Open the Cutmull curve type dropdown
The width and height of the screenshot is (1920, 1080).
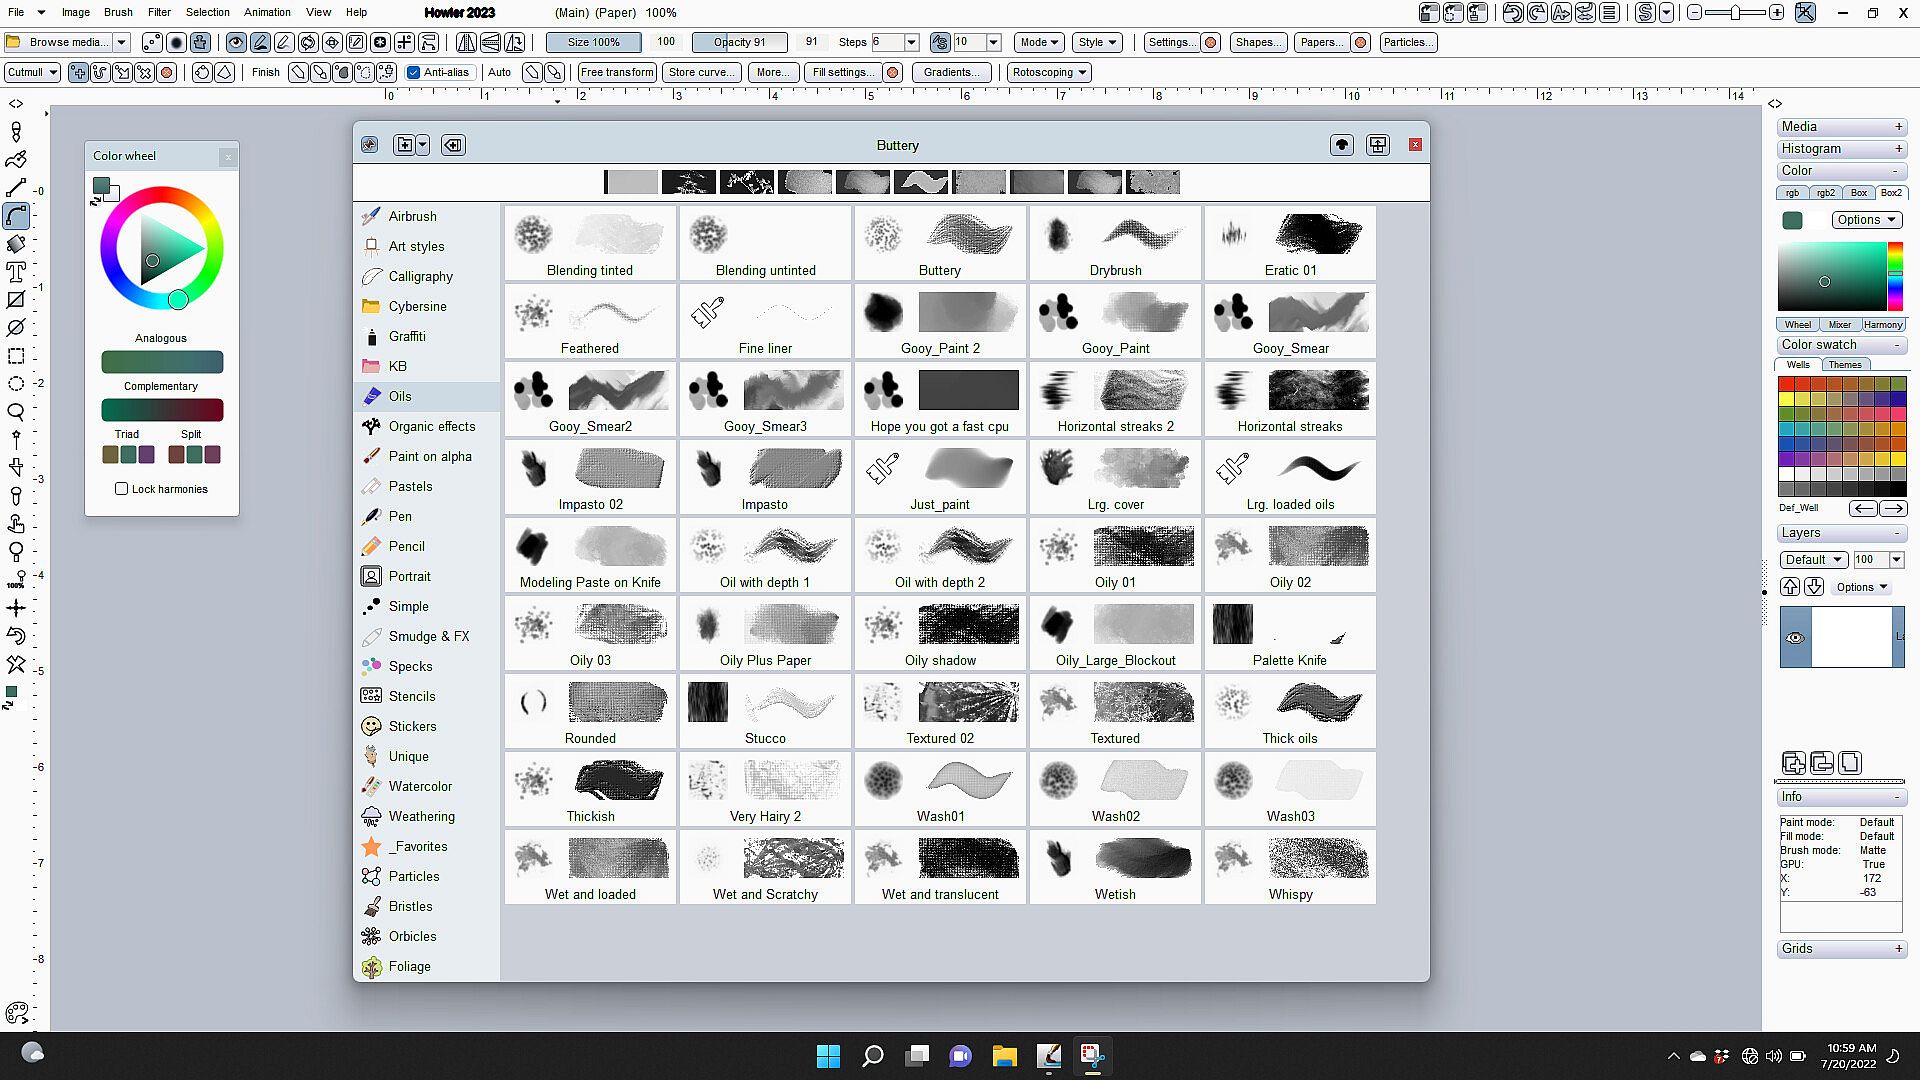[x=32, y=72]
